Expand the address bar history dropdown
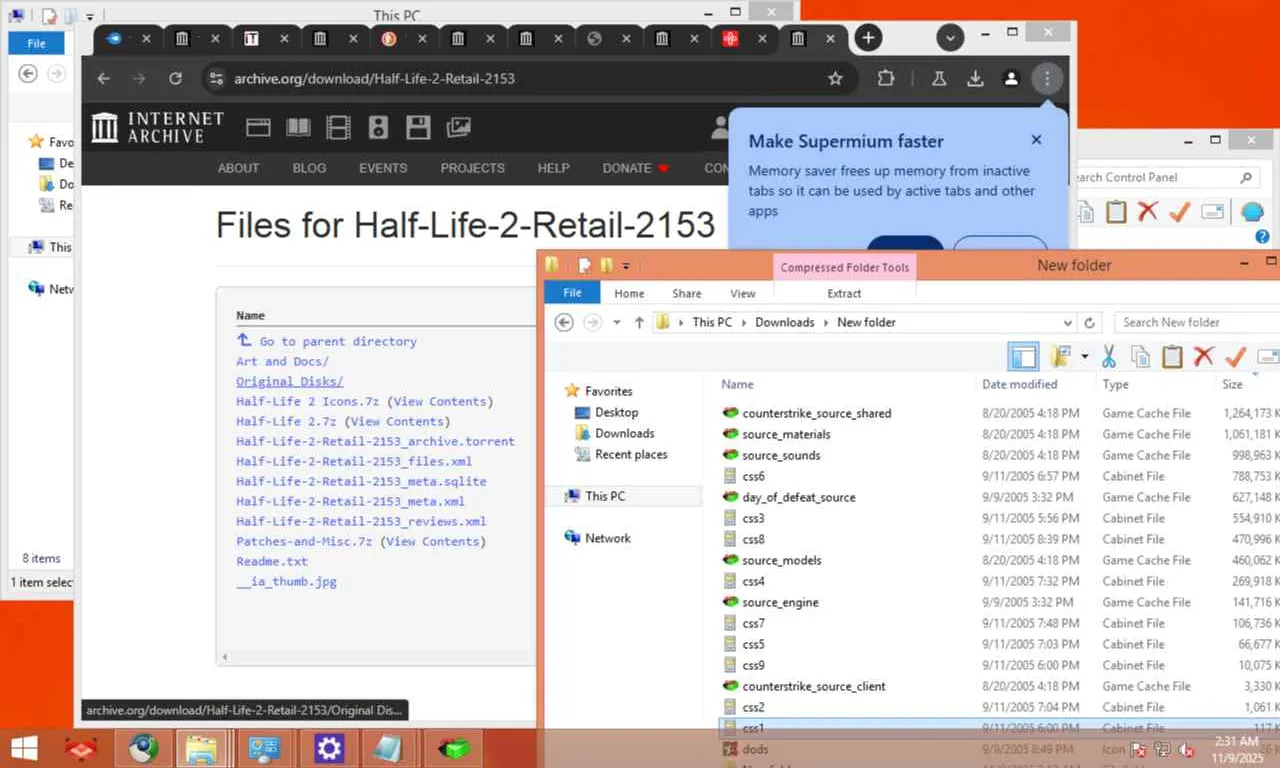 tap(1069, 322)
